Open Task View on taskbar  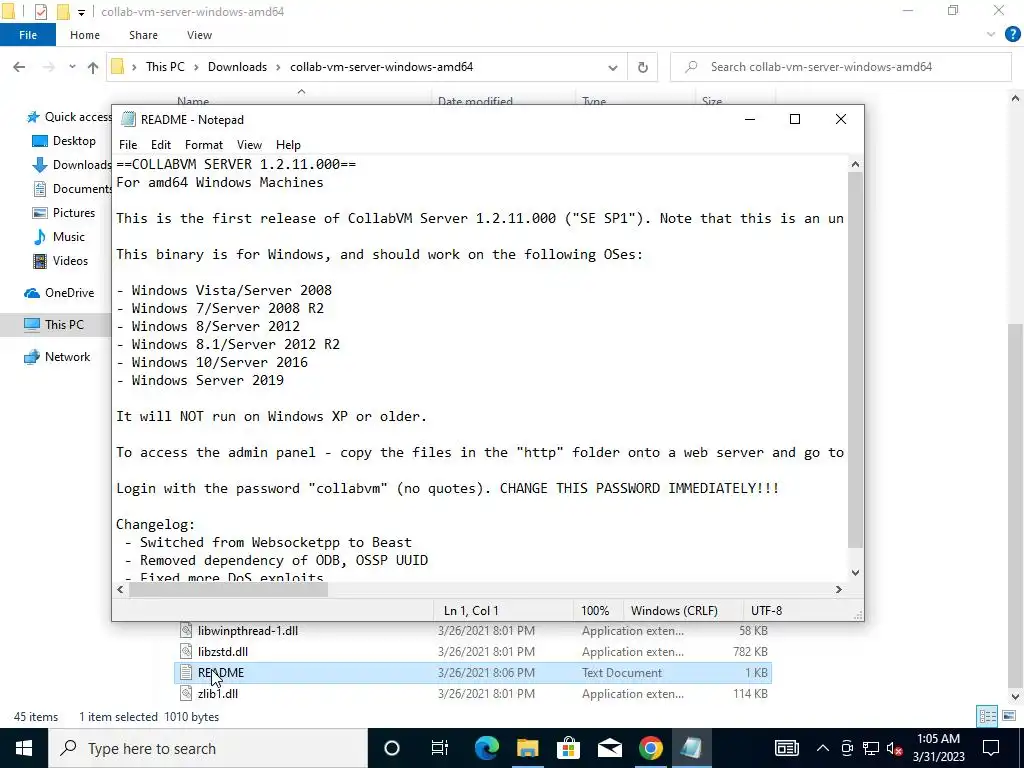tap(440, 748)
